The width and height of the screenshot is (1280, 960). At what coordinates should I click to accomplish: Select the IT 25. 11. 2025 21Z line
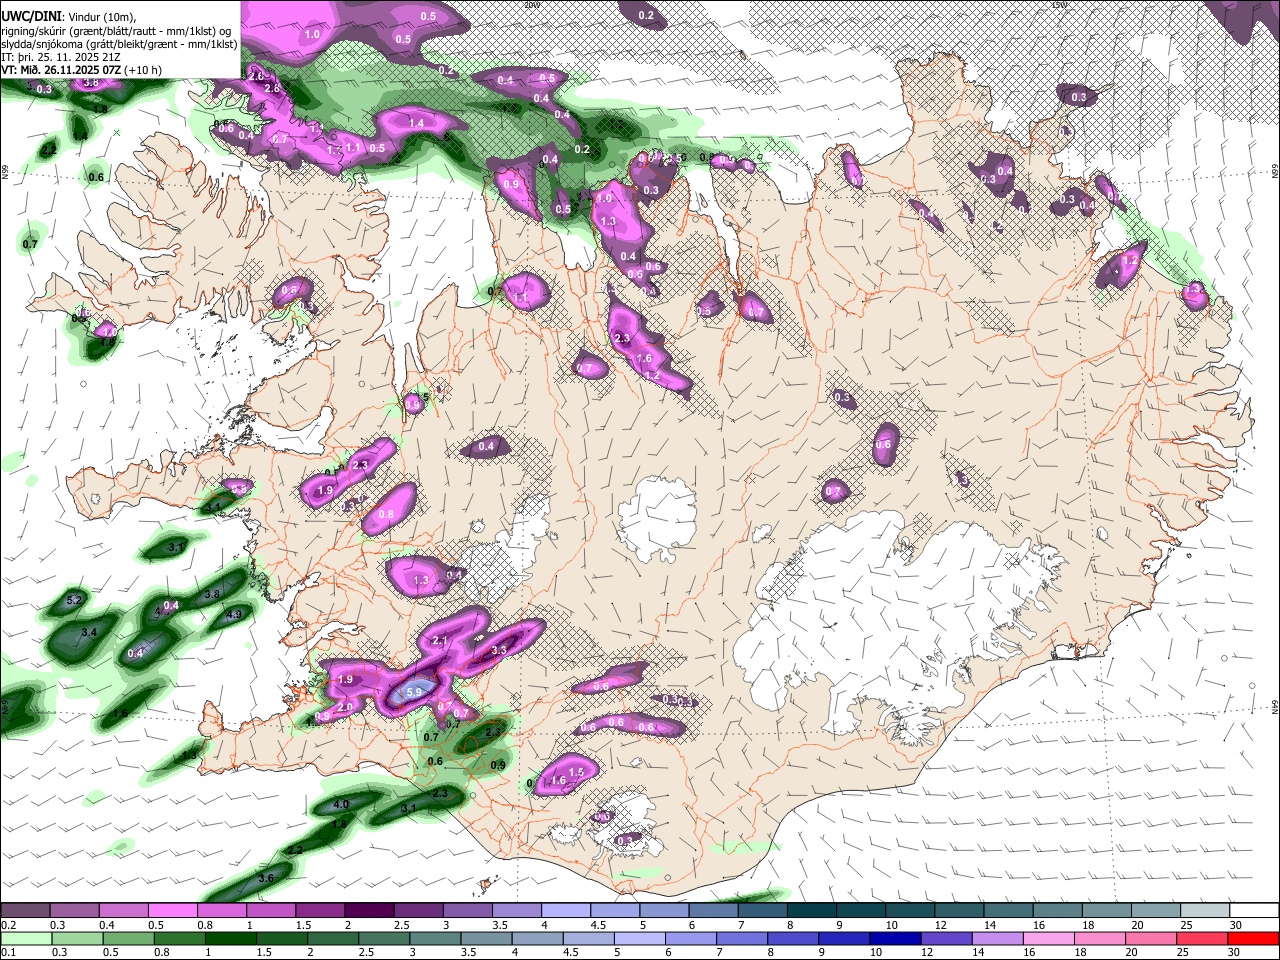coord(63,57)
